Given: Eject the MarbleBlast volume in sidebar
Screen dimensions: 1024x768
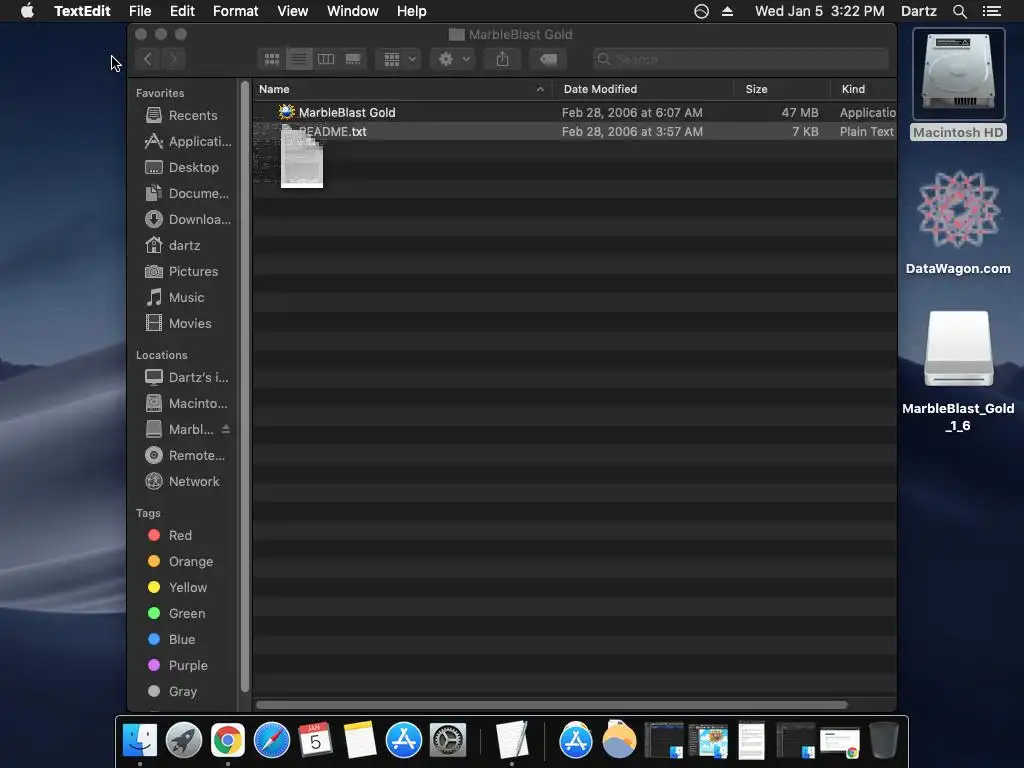Looking at the screenshot, I should tap(225, 429).
